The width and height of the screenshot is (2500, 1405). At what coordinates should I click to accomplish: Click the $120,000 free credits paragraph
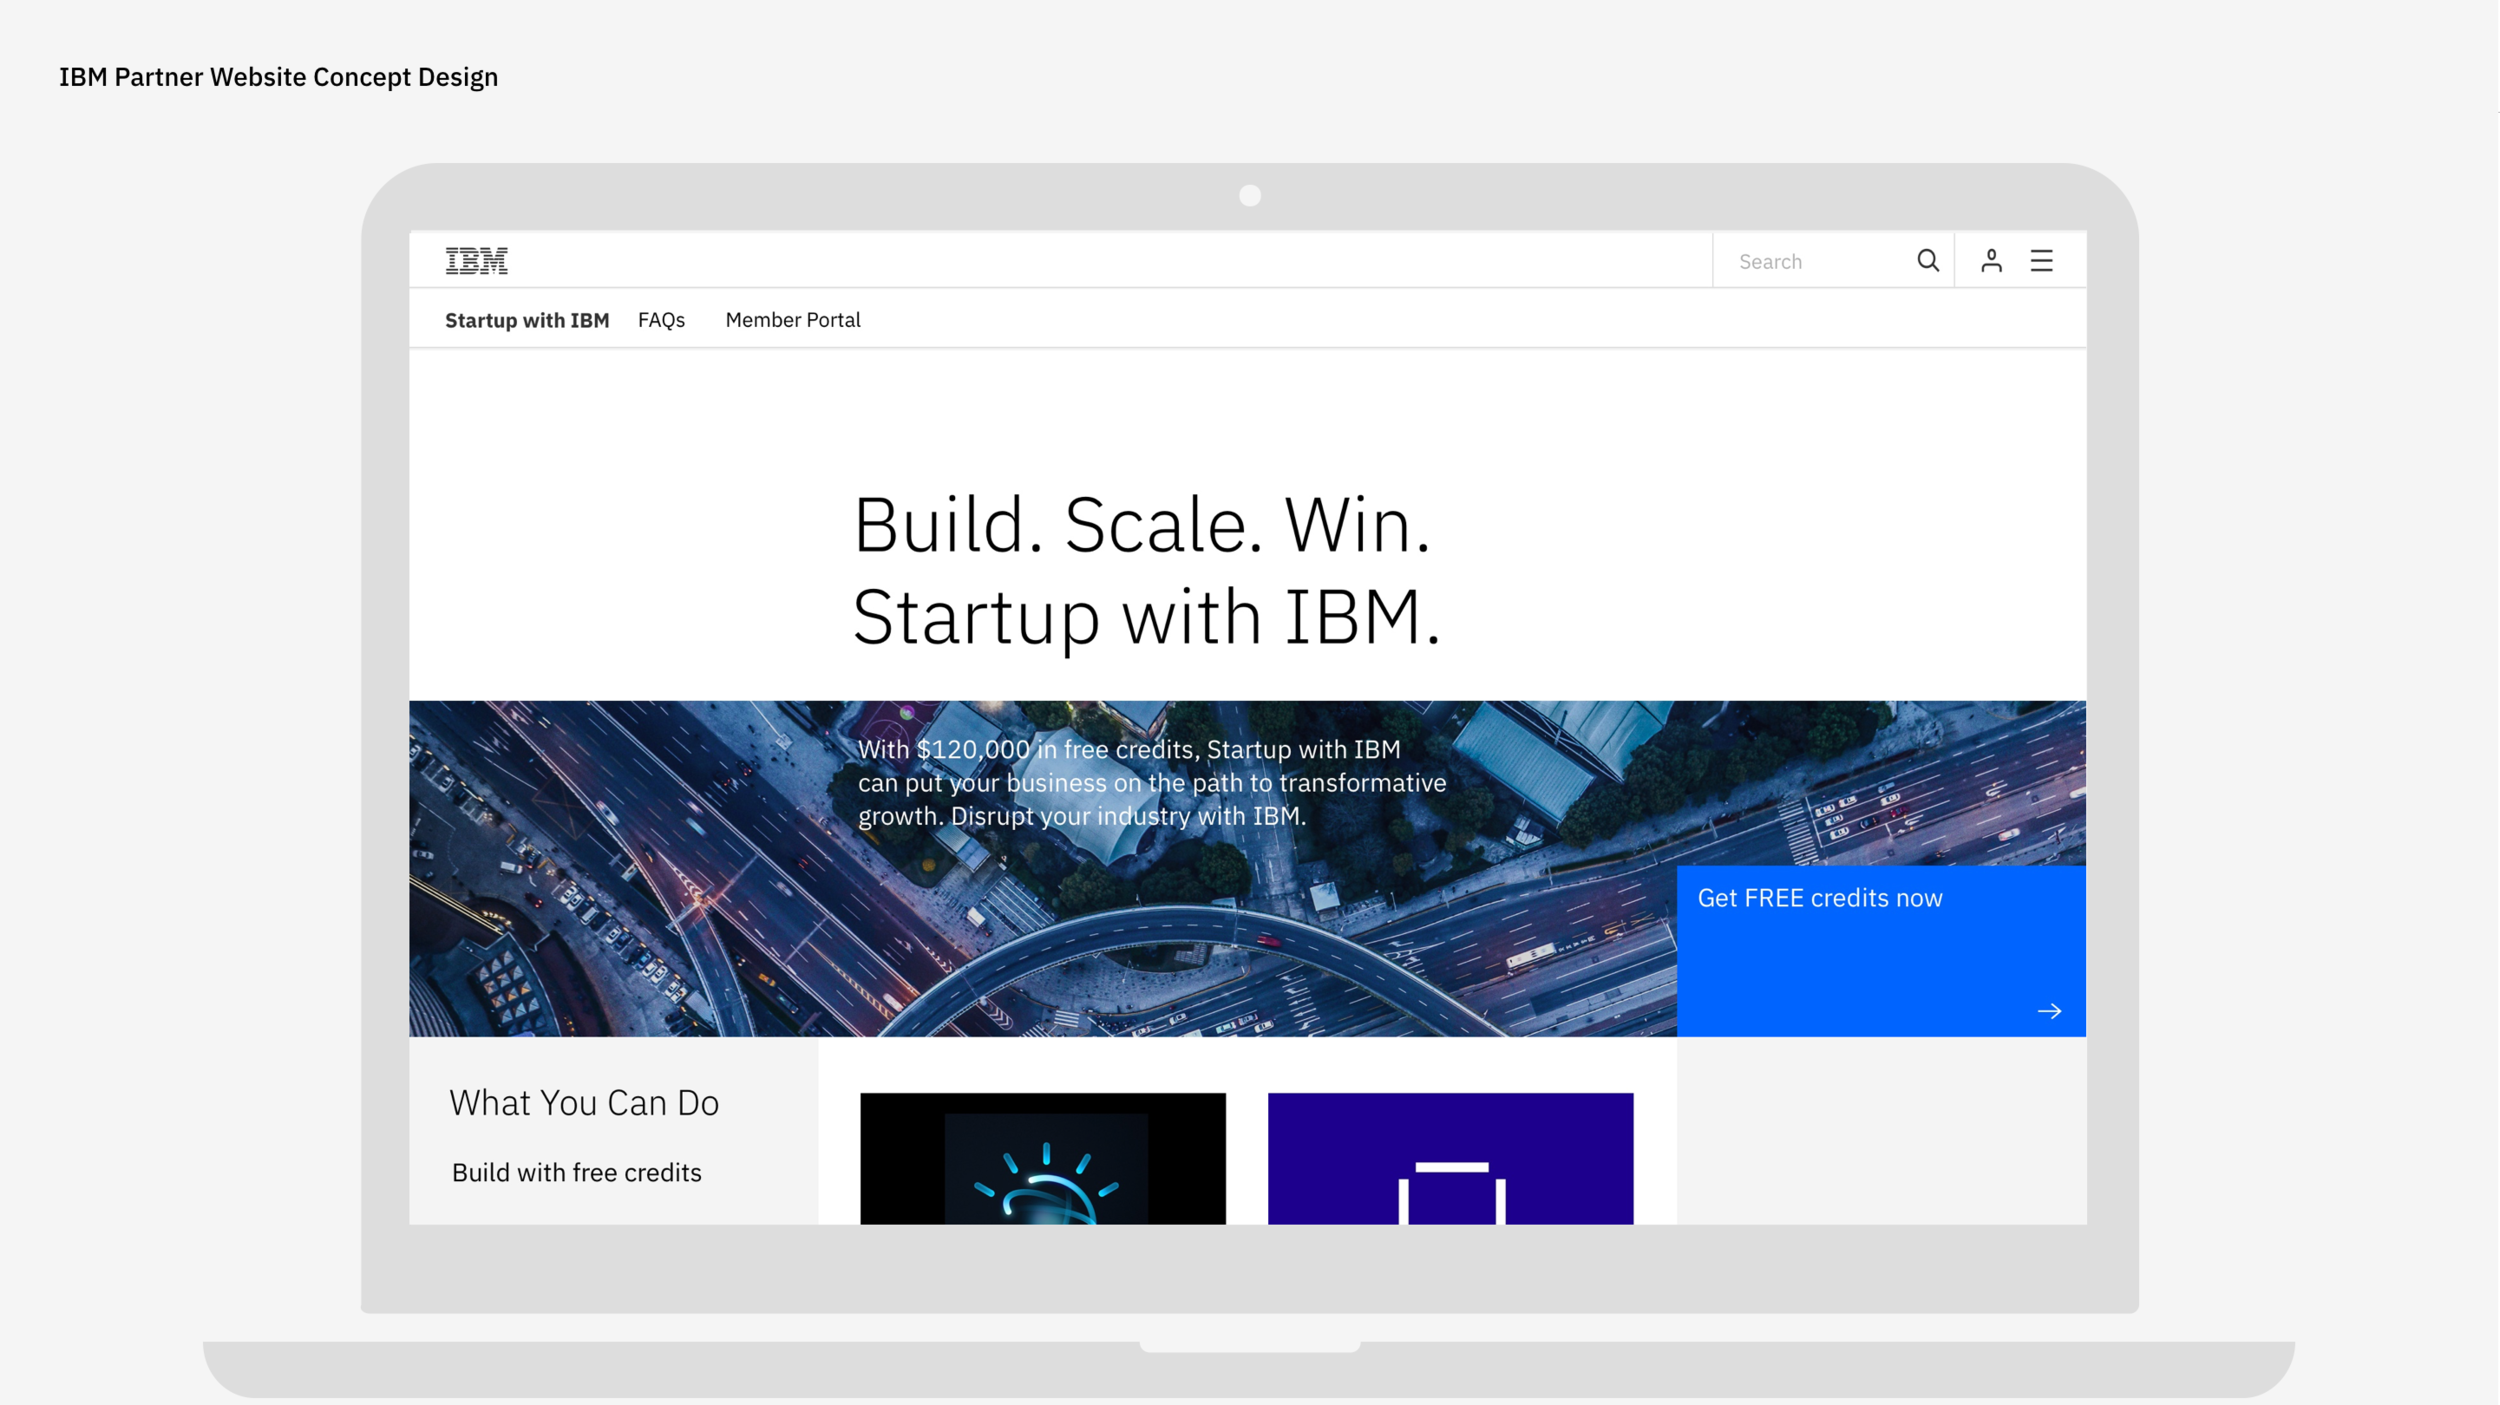(1150, 782)
